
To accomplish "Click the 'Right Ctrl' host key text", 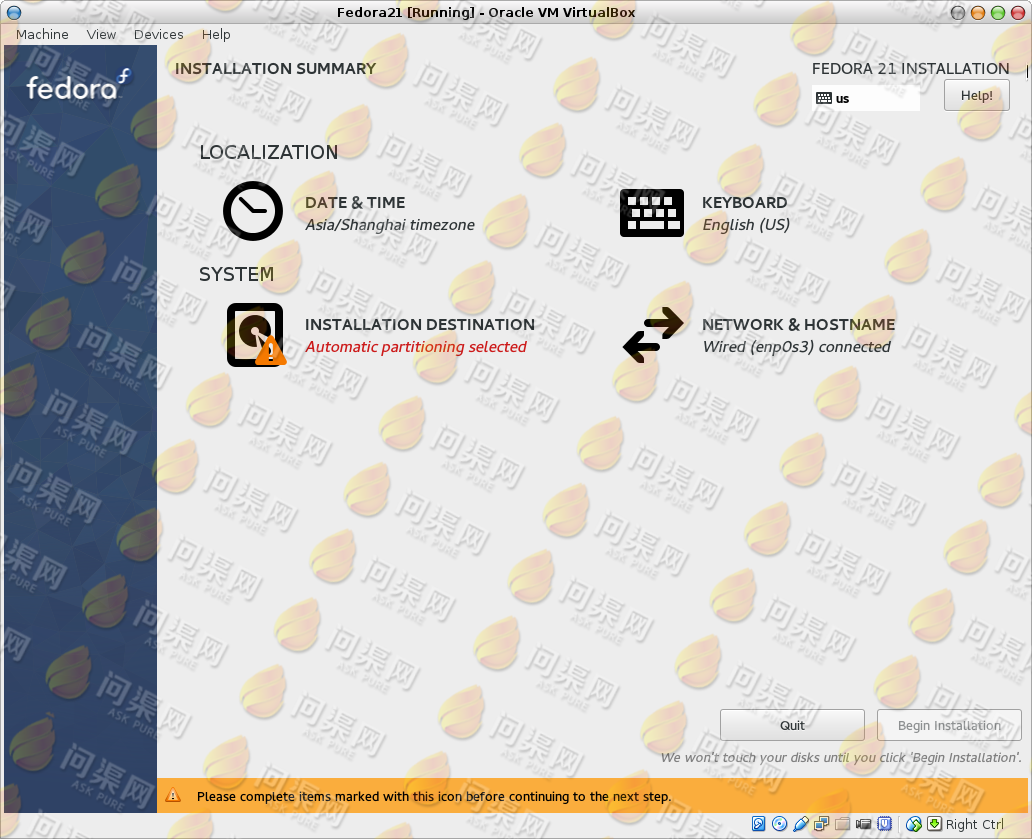I will coord(975,825).
